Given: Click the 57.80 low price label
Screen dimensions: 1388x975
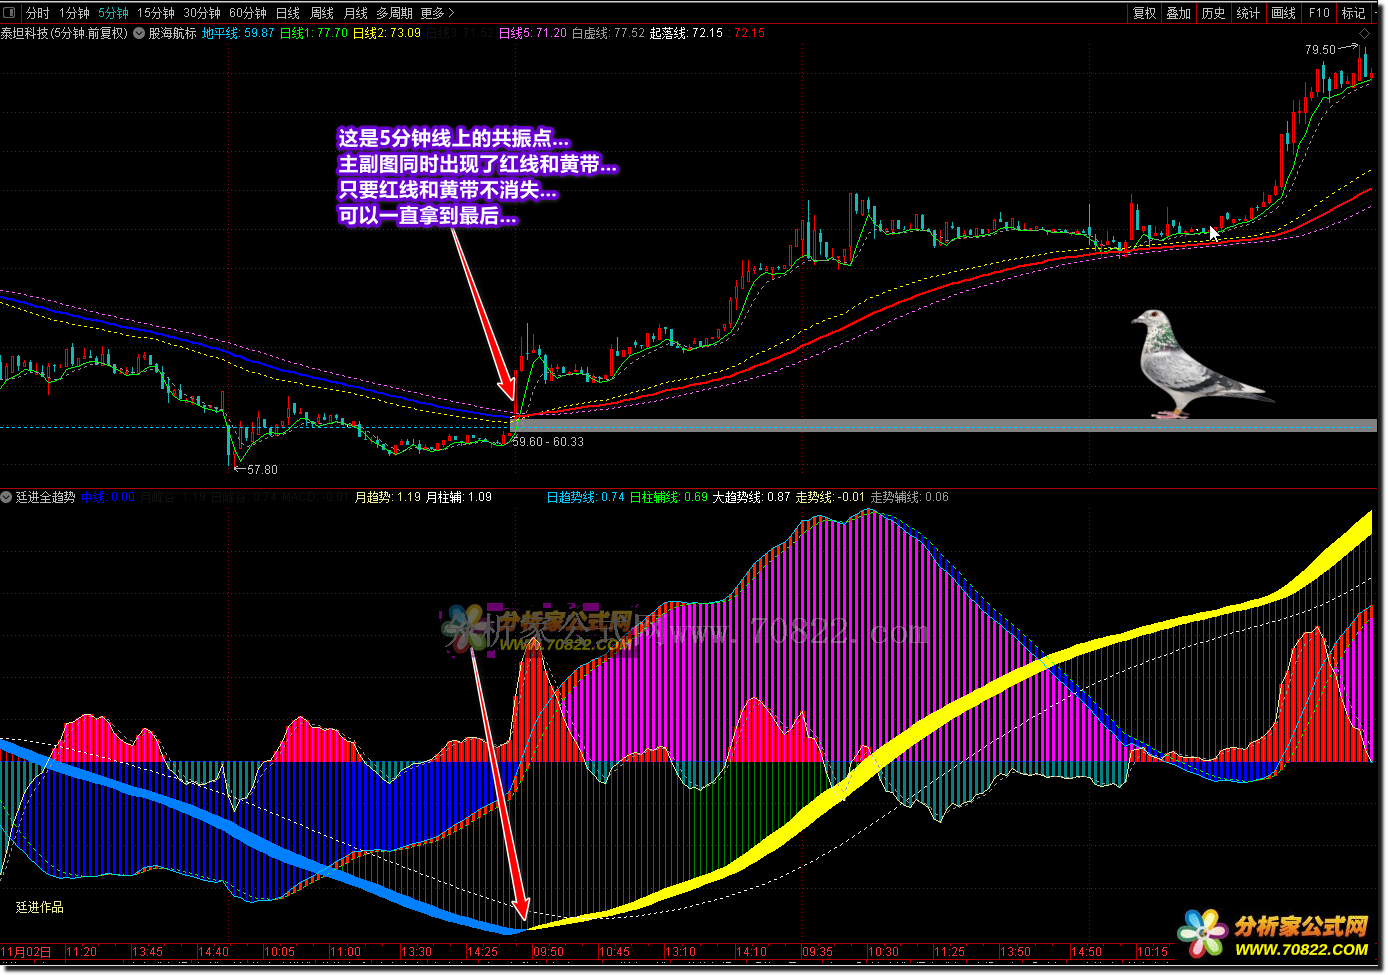Looking at the screenshot, I should pyautogui.click(x=262, y=469).
